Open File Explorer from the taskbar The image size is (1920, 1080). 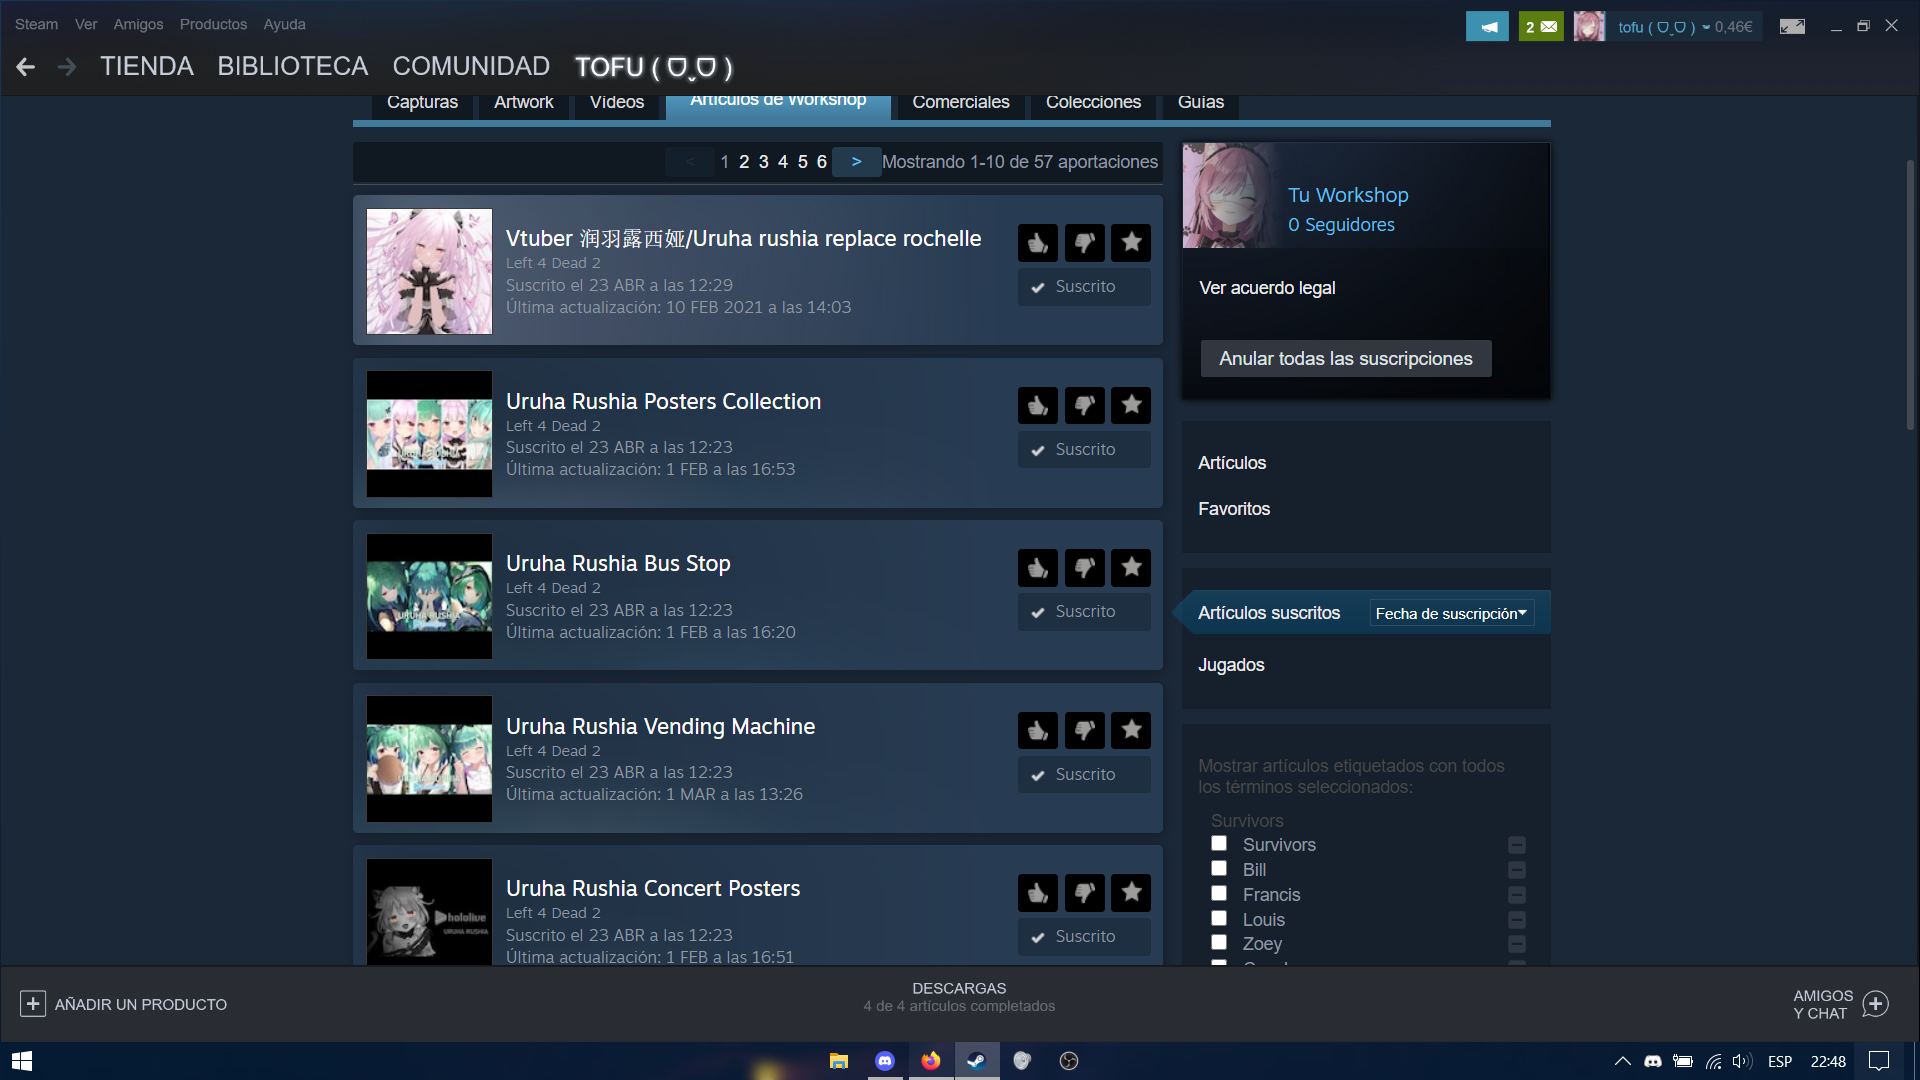pyautogui.click(x=839, y=1061)
